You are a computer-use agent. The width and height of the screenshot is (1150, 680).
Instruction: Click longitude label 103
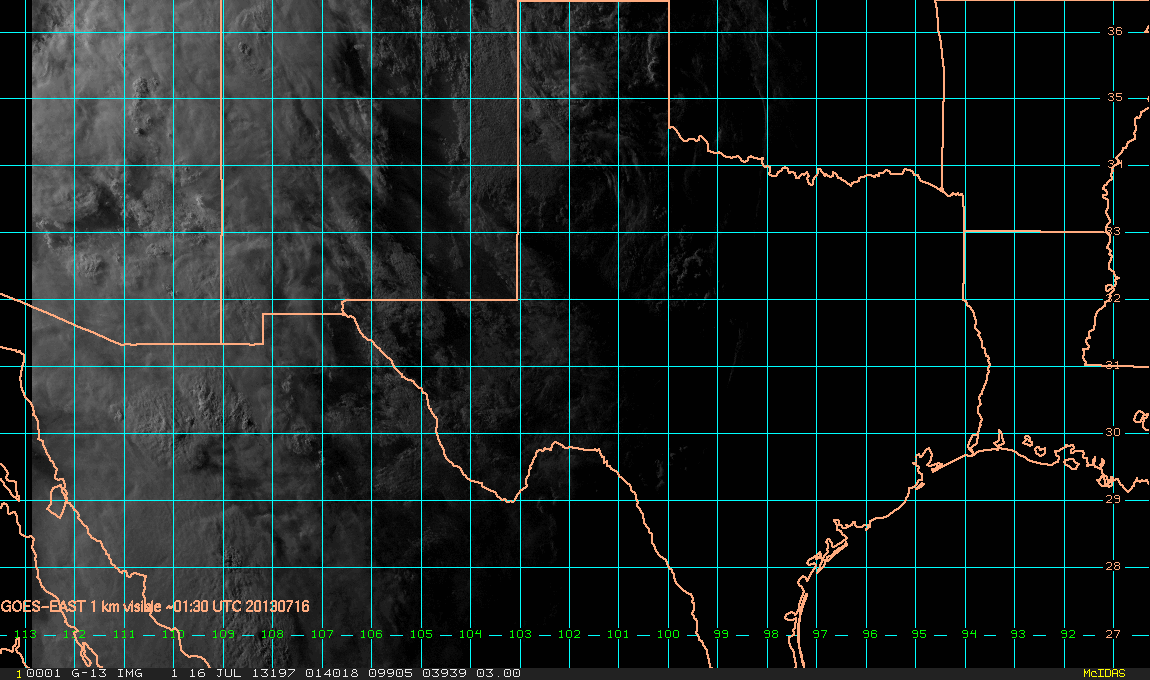coord(520,634)
